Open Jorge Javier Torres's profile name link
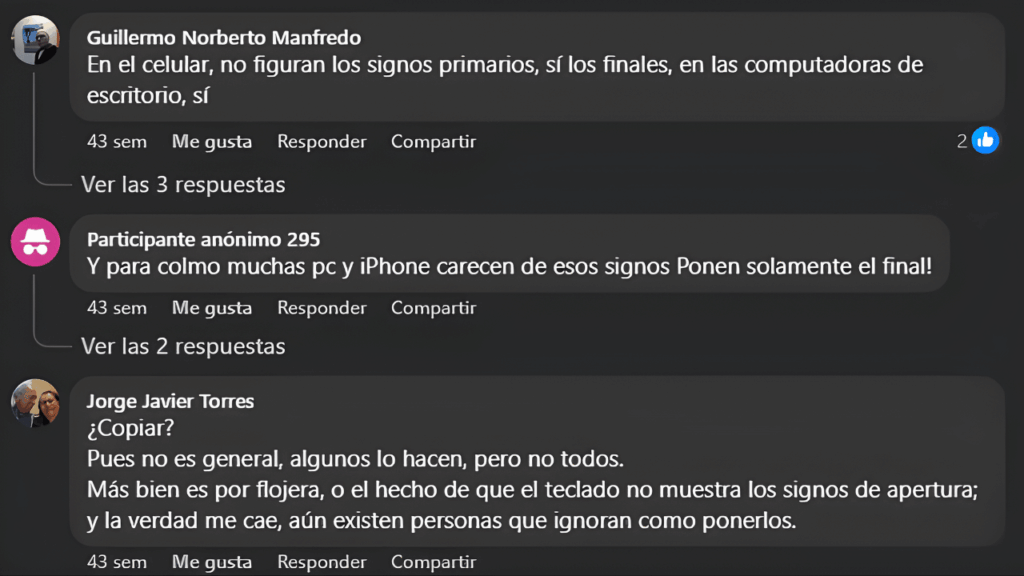Viewport: 1024px width, 576px height. coord(170,401)
